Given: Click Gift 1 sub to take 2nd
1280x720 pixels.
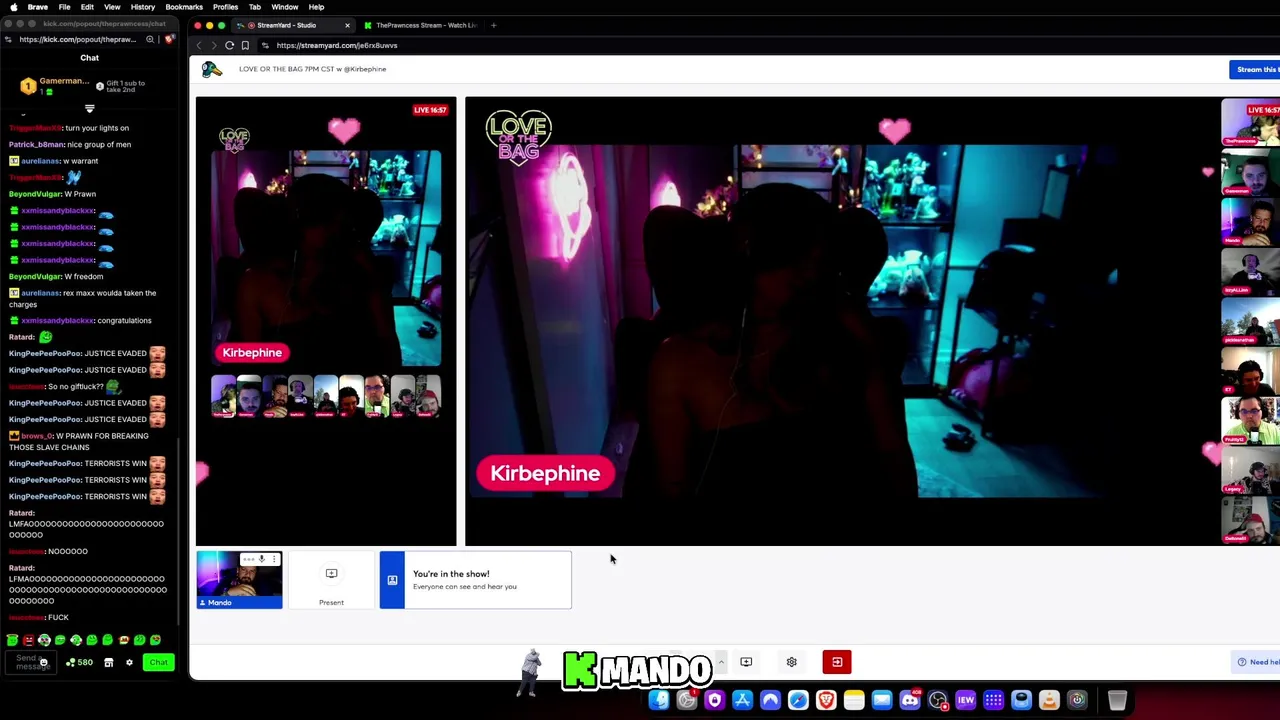Looking at the screenshot, I should 121,86.
